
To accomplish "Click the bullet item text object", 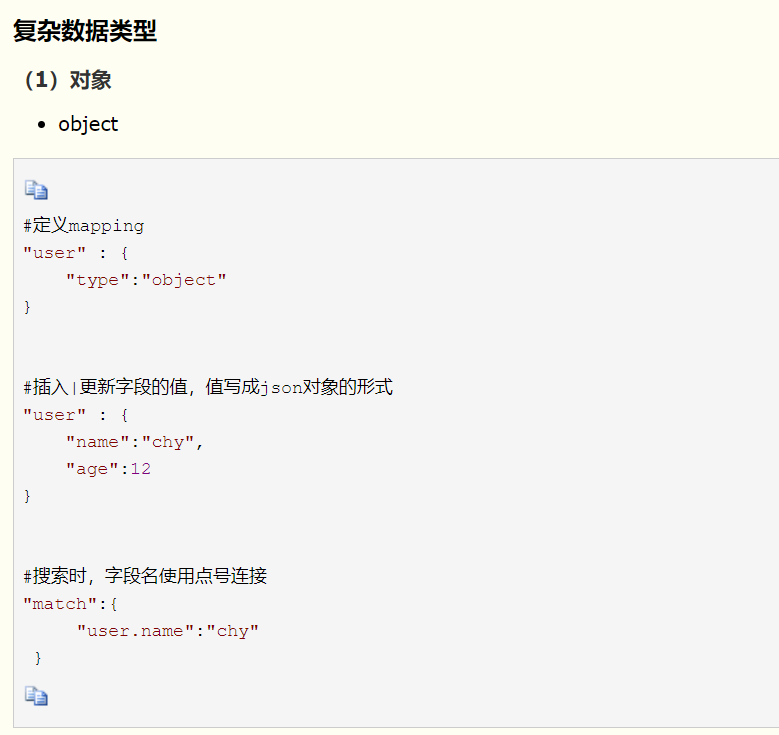I will (x=88, y=124).
